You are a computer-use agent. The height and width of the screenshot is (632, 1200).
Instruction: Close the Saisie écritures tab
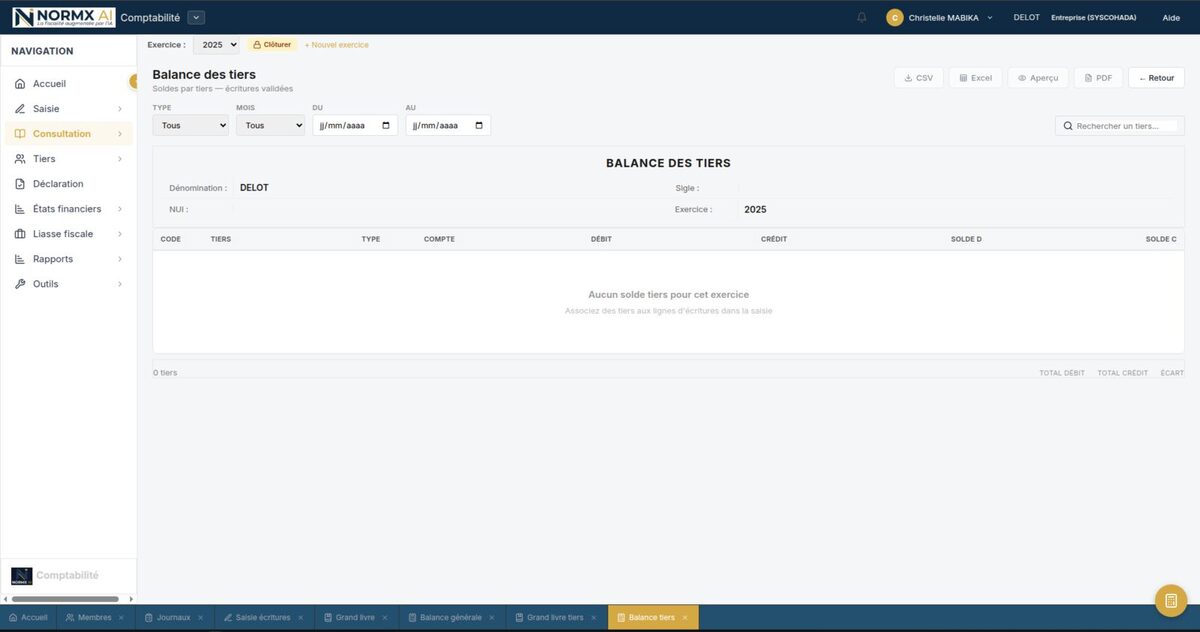(x=301, y=618)
